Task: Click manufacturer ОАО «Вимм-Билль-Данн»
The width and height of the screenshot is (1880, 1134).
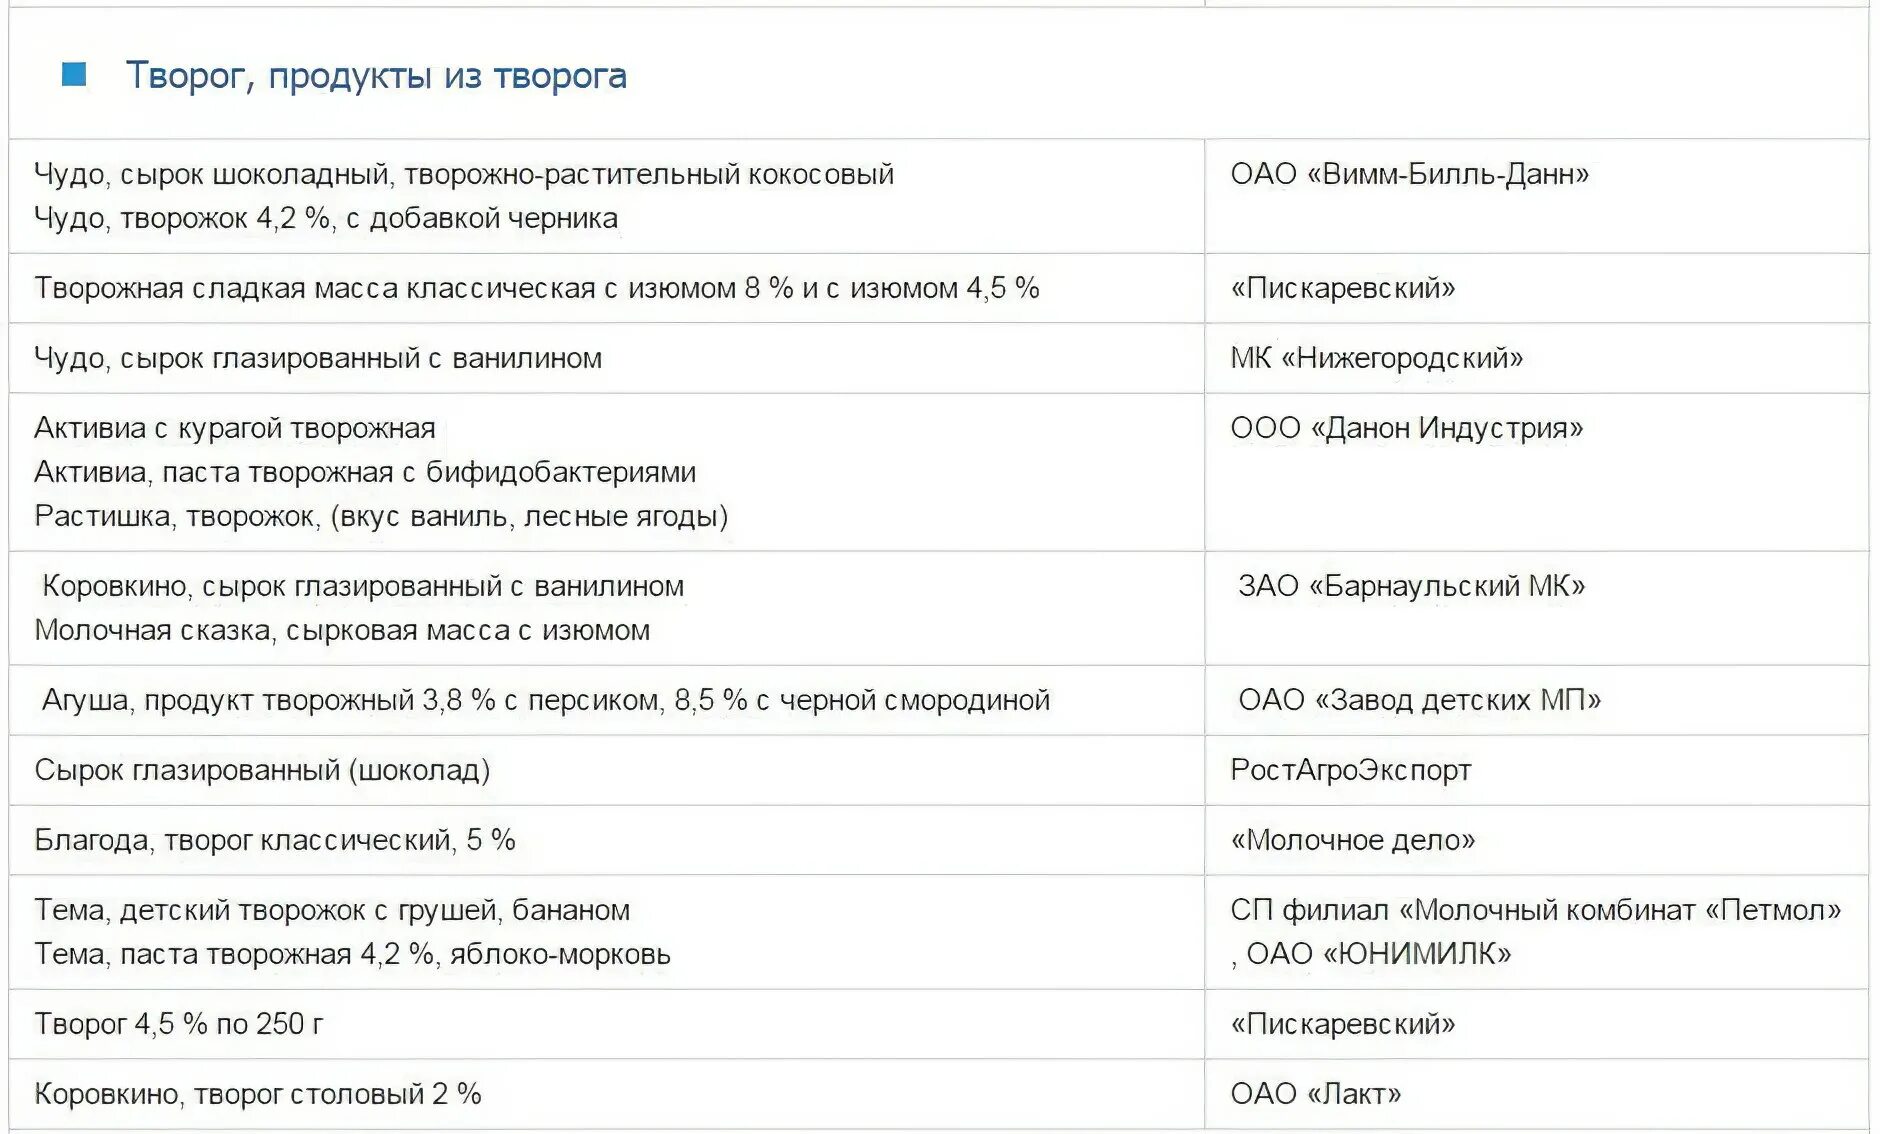Action: point(1409,174)
